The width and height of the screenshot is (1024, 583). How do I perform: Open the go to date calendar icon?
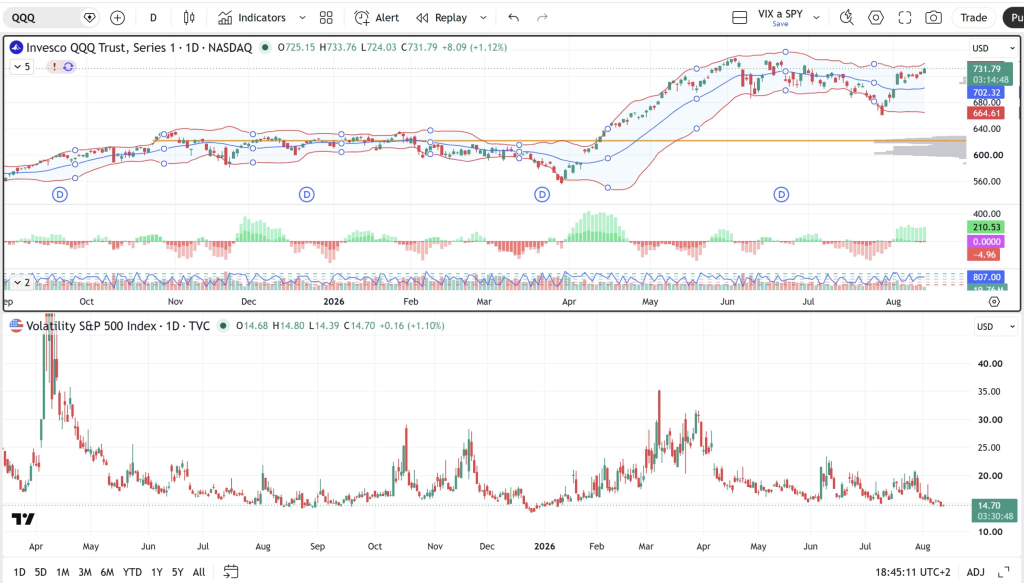[231, 572]
